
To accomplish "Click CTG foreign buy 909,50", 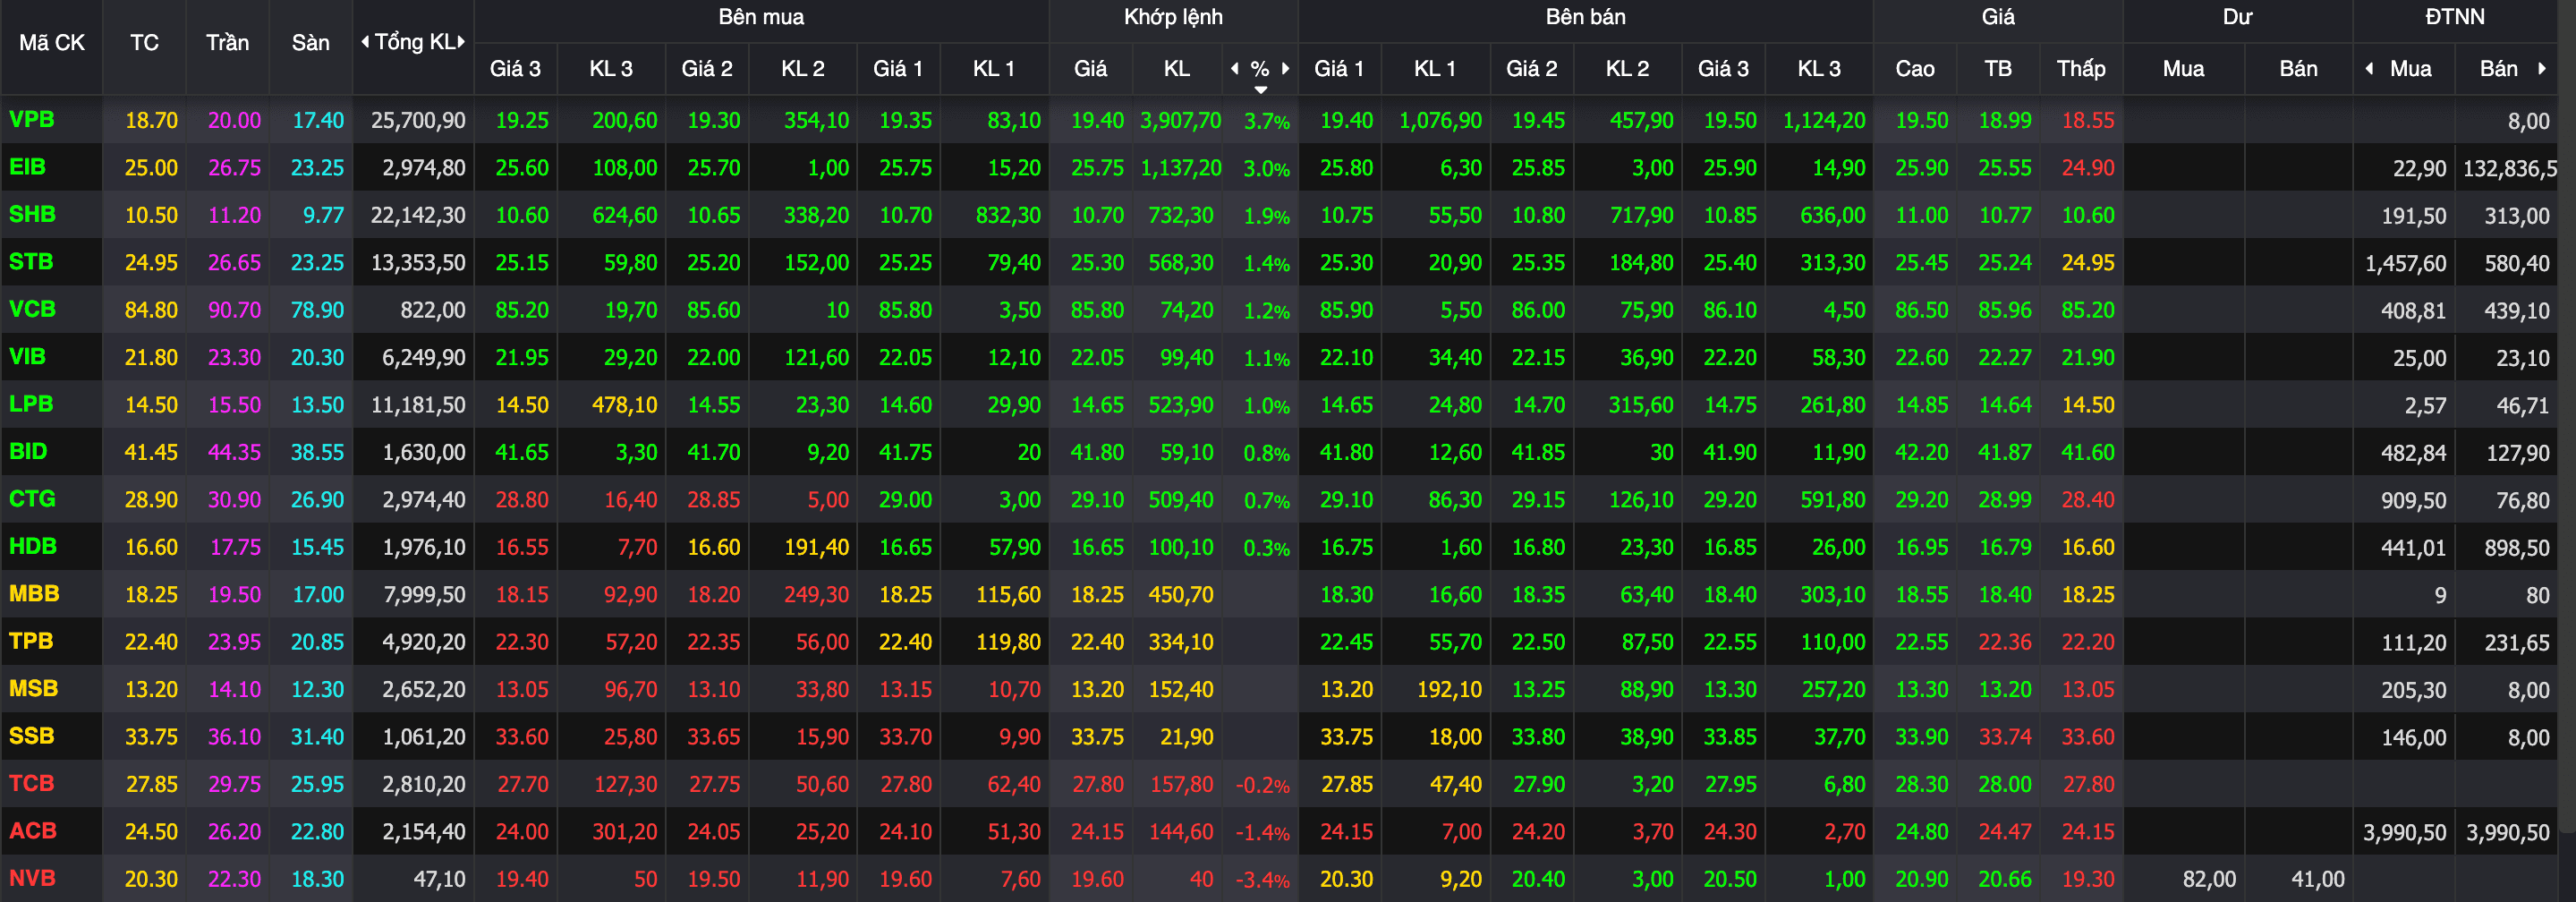I will [x=2413, y=500].
